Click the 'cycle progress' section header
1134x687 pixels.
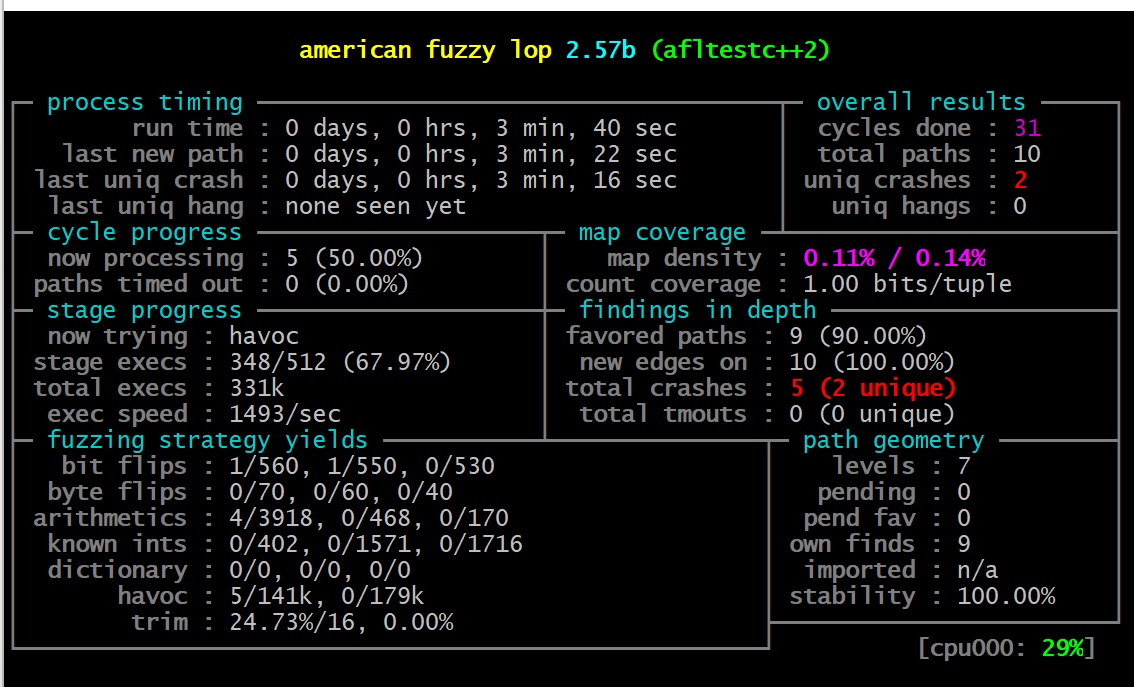145,233
